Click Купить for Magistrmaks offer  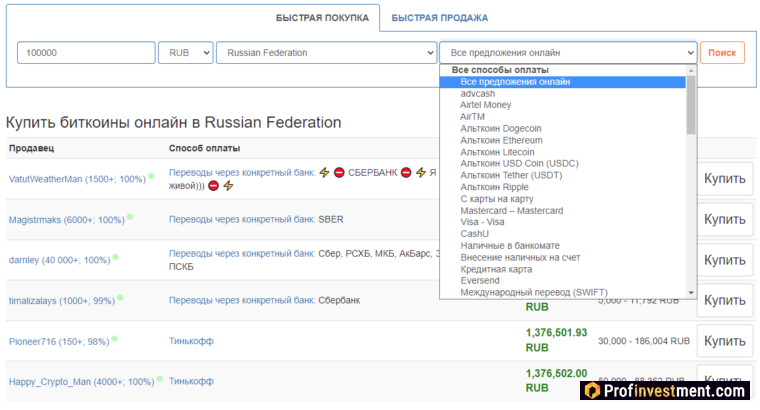(725, 220)
